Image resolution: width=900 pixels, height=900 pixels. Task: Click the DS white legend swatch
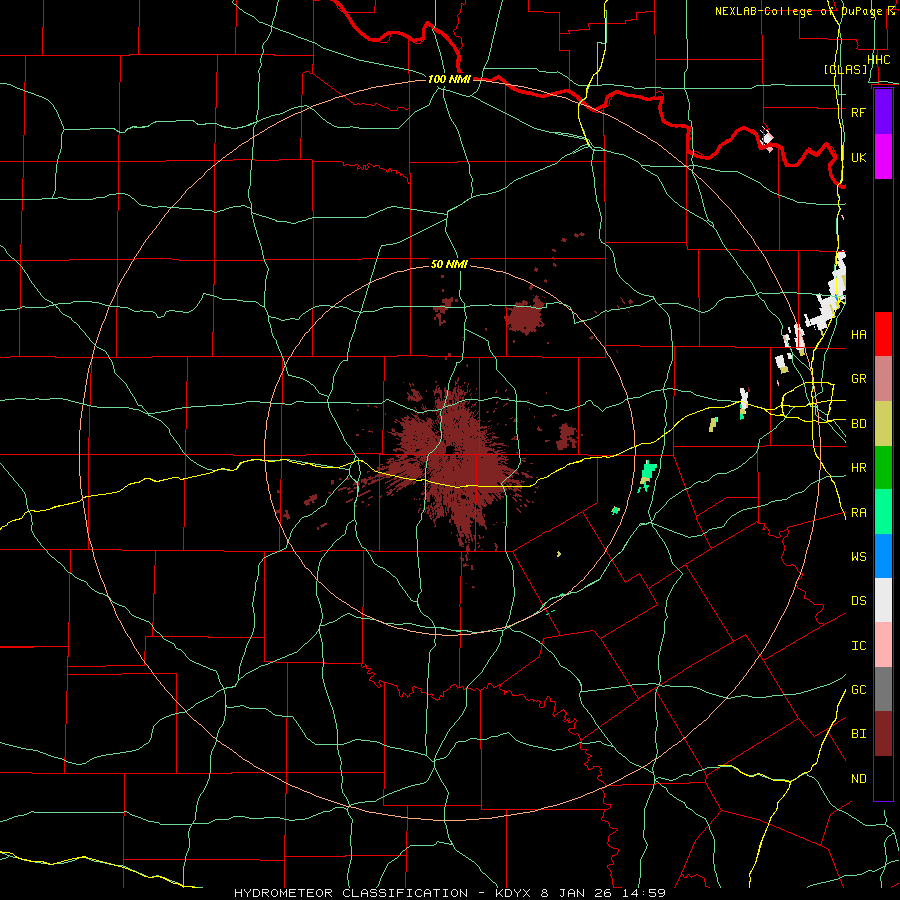click(883, 600)
